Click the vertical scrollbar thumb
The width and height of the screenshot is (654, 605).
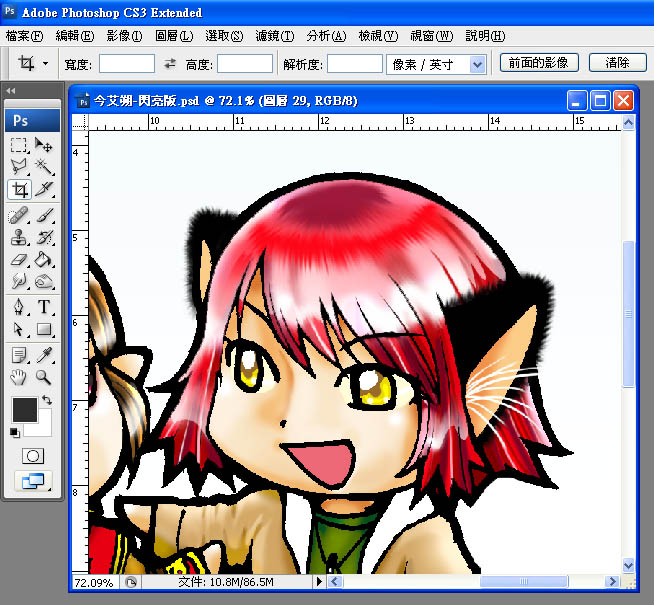point(628,315)
